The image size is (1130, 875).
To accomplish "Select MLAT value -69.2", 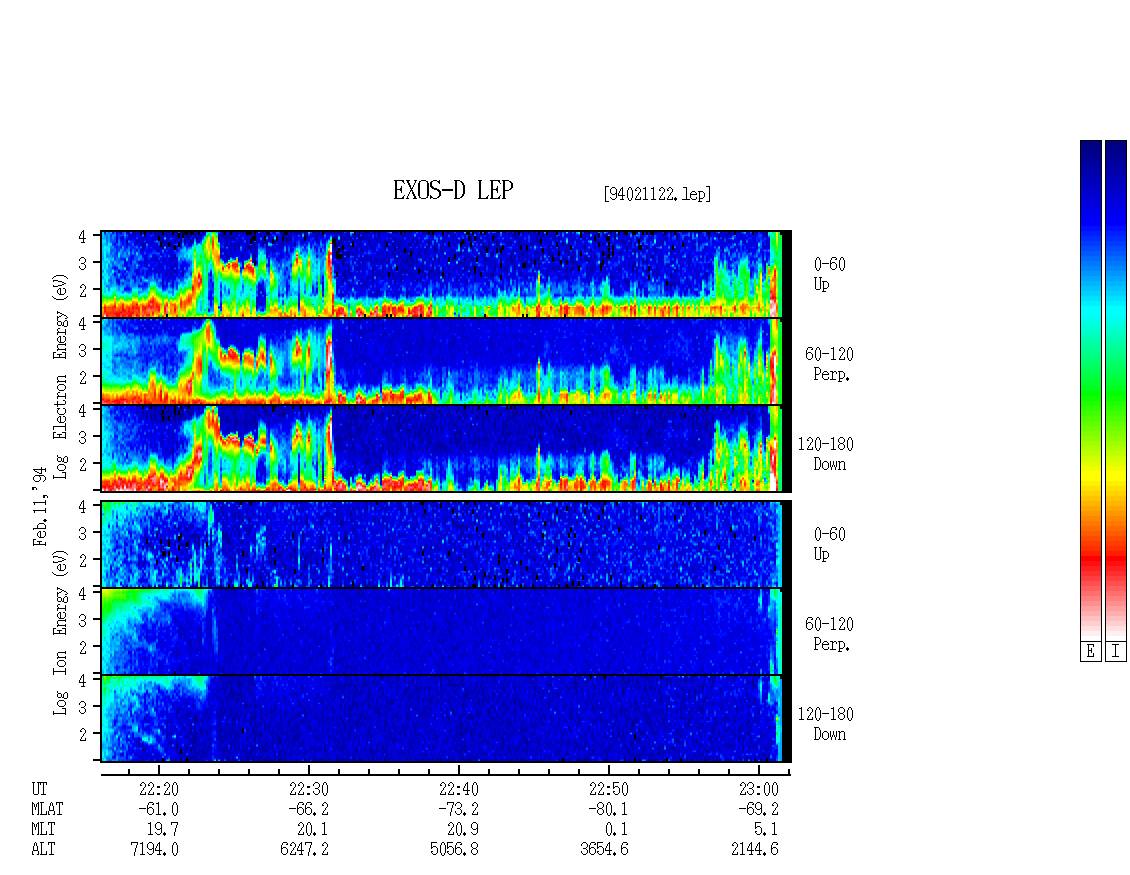I will (758, 809).
